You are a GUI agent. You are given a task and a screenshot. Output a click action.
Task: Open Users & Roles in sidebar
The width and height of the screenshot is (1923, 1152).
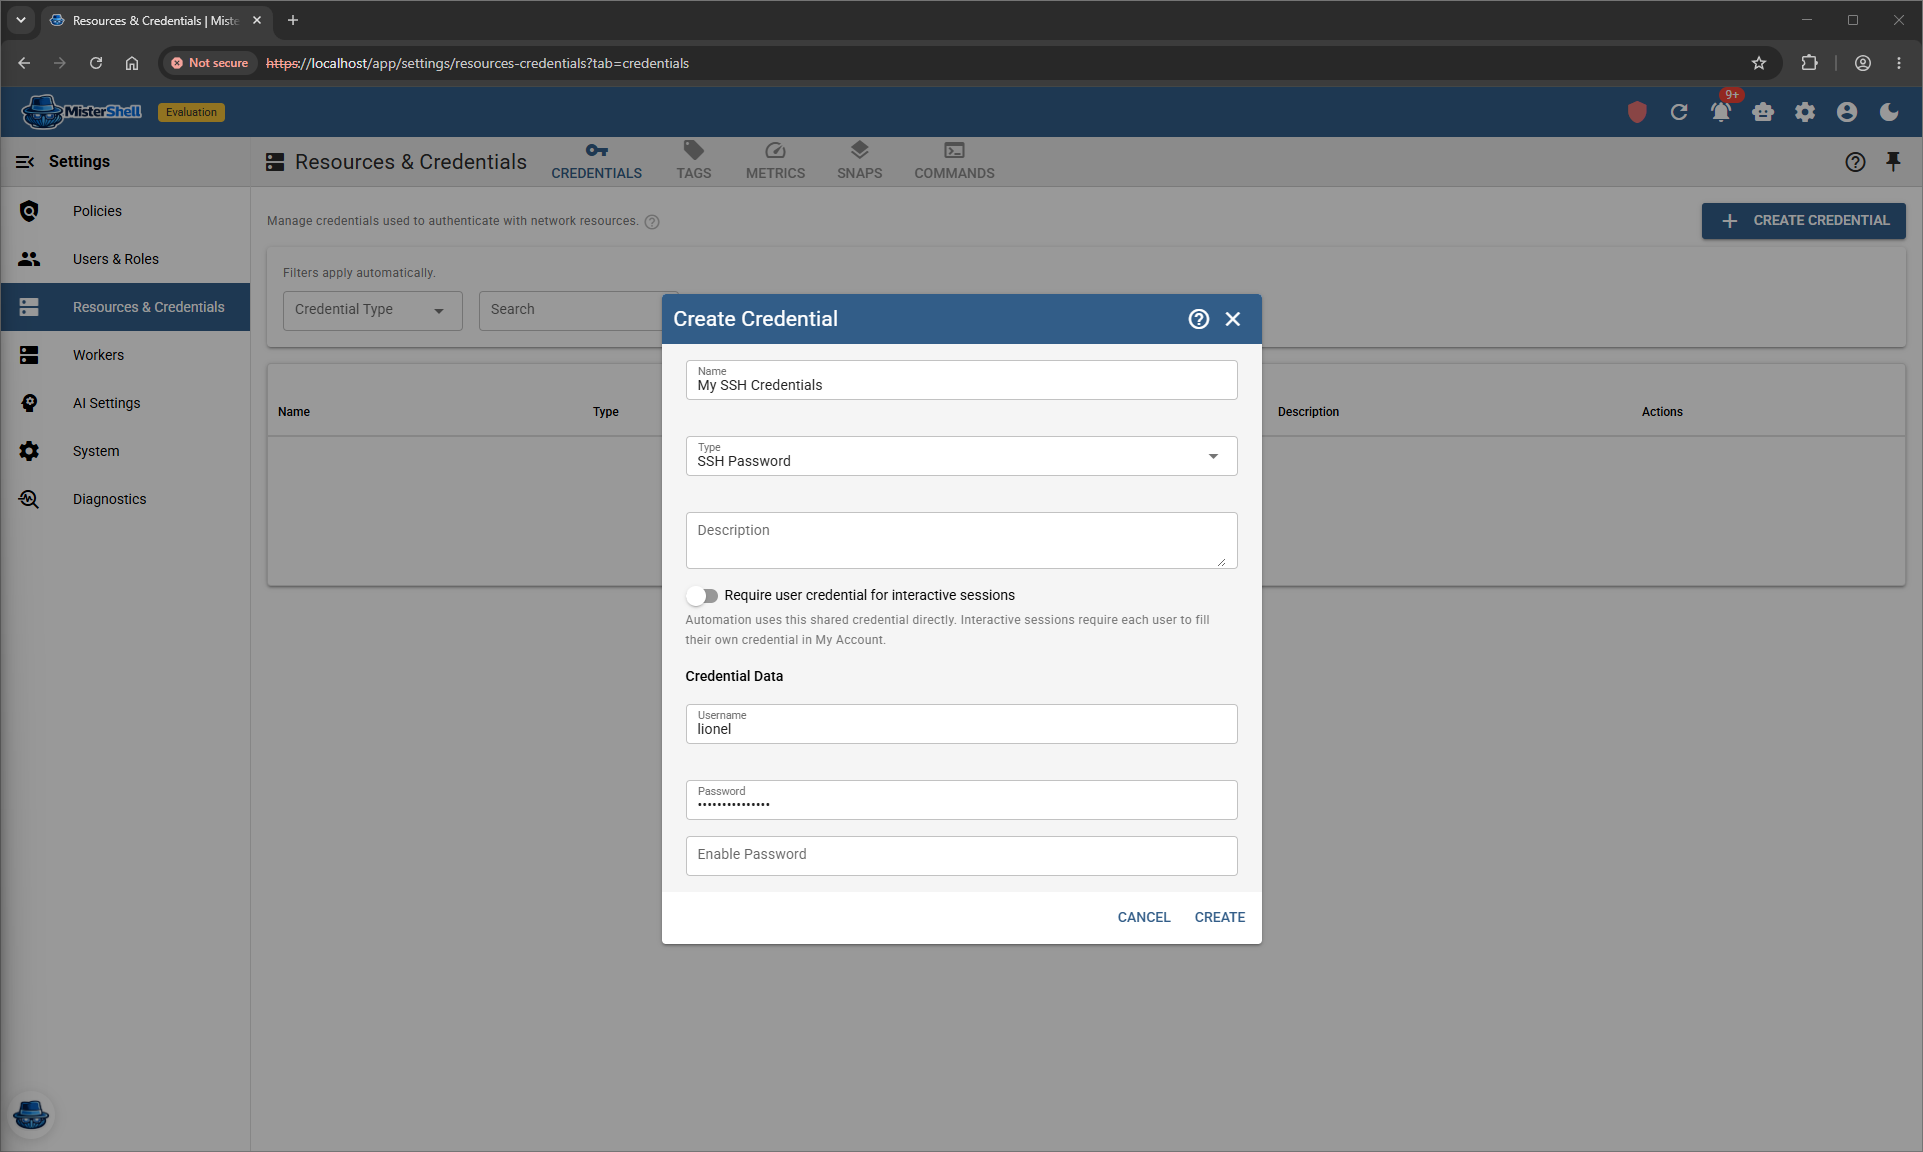pyautogui.click(x=125, y=259)
